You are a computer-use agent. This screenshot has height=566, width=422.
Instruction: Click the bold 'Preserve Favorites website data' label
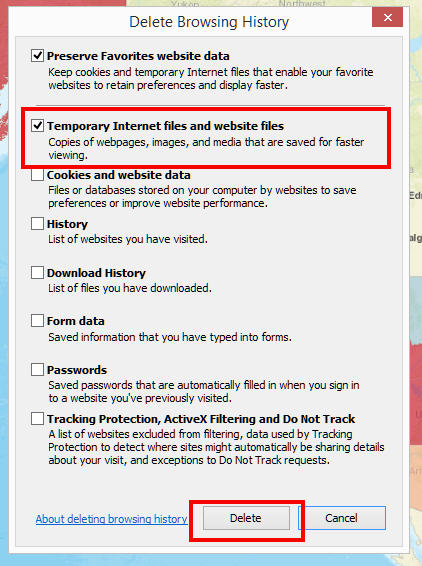(138, 56)
